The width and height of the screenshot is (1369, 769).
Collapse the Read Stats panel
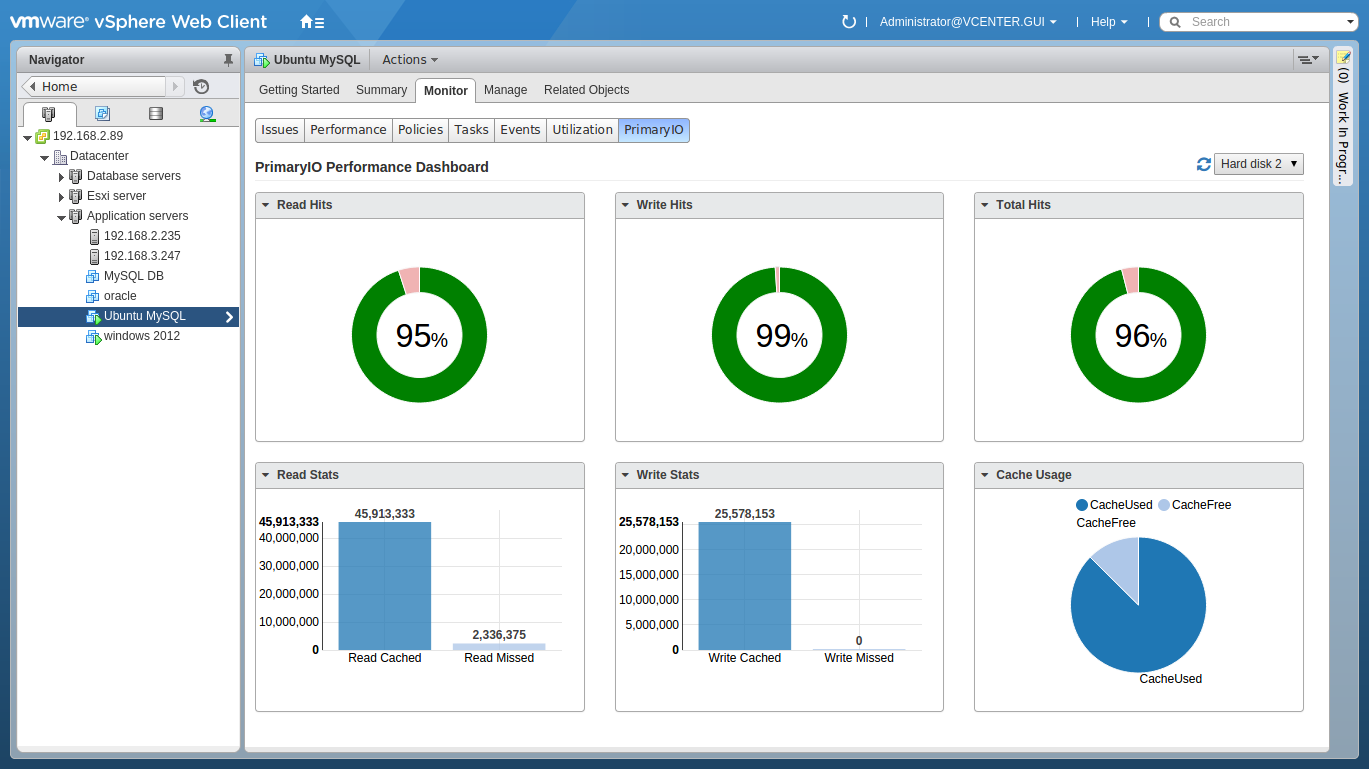tap(266, 475)
